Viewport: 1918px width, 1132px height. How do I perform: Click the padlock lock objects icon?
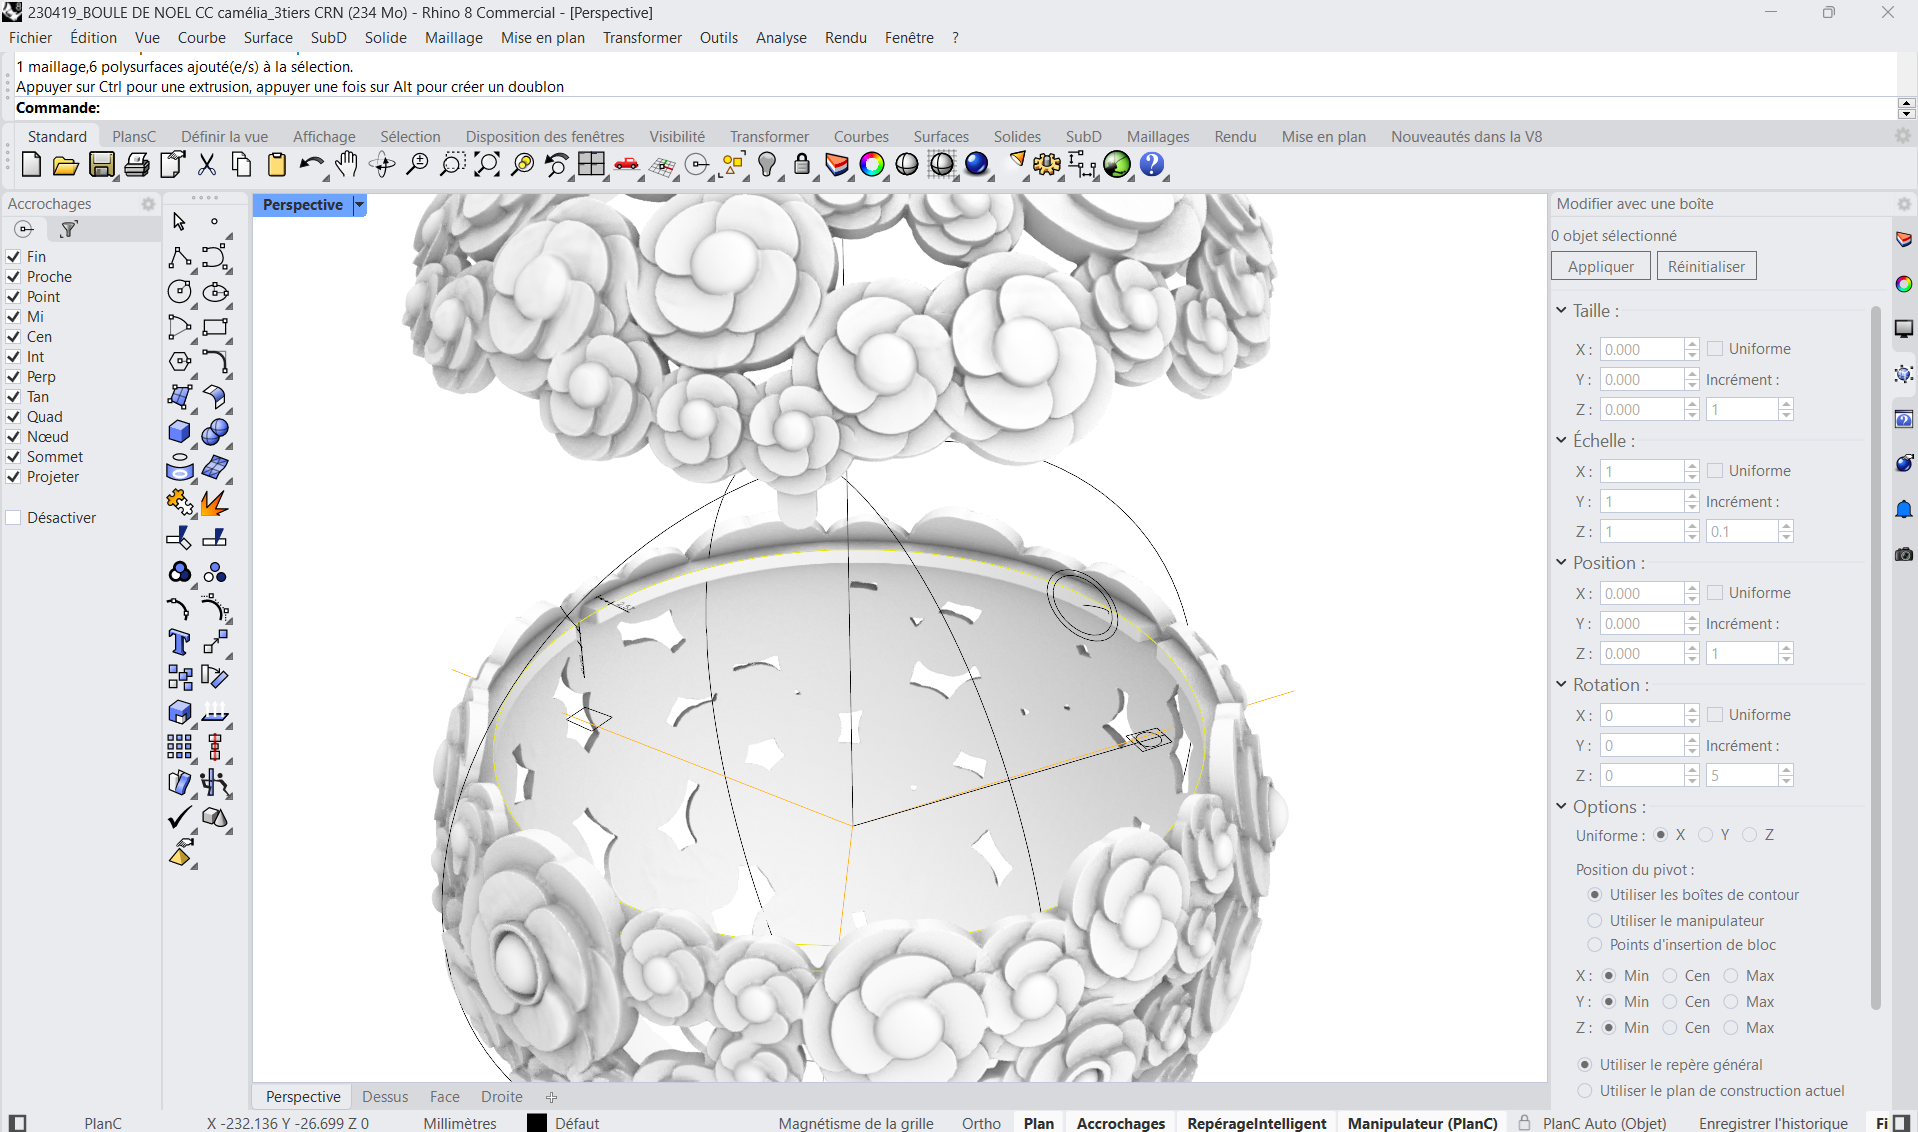coord(802,165)
